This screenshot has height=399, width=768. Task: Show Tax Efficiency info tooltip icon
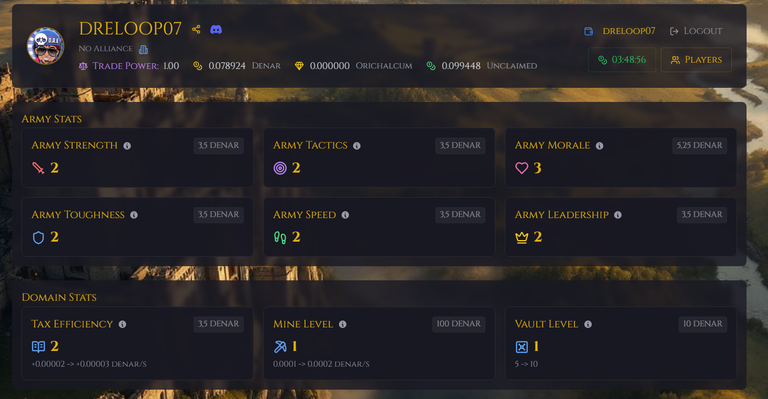click(x=122, y=324)
